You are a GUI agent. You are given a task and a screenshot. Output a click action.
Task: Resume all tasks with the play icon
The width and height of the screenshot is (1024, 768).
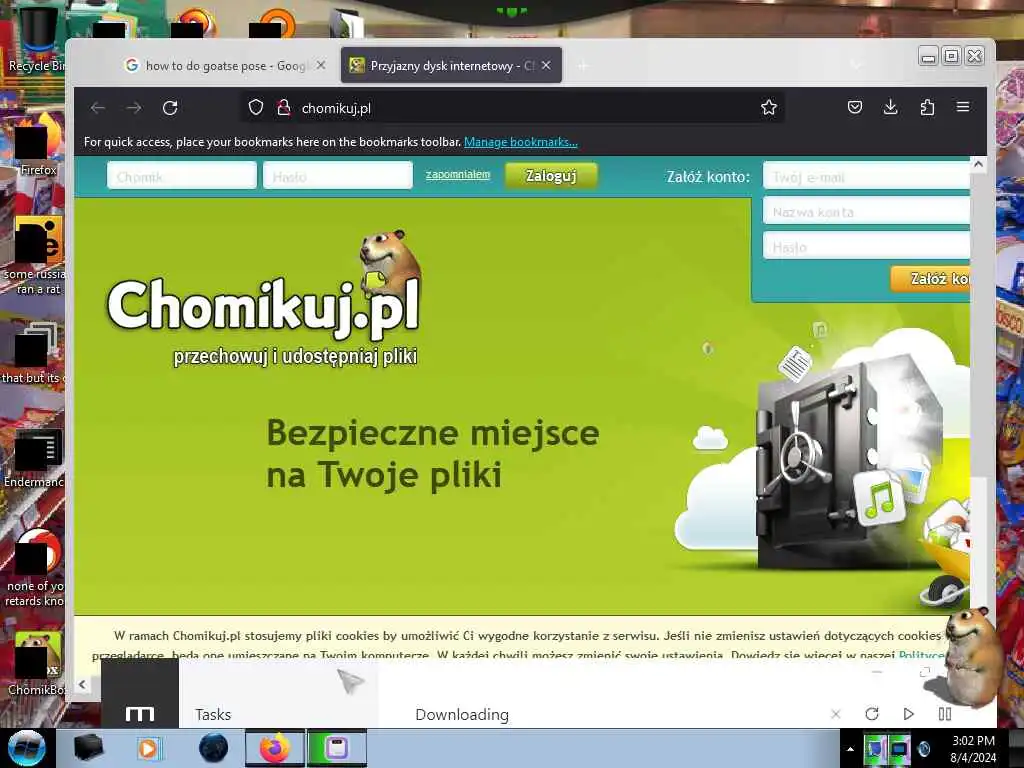908,714
